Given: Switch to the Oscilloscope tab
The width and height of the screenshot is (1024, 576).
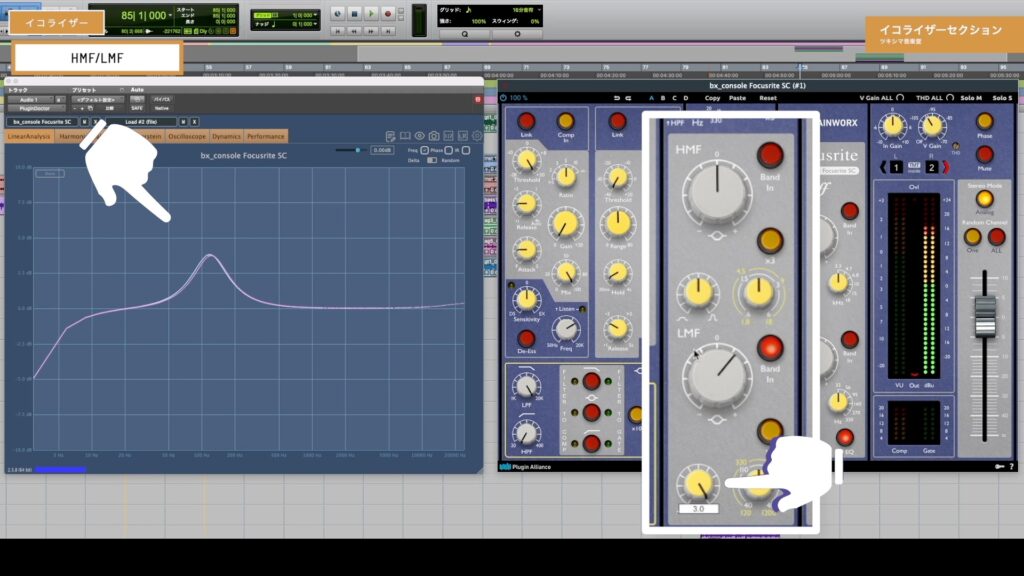Looking at the screenshot, I should (187, 136).
